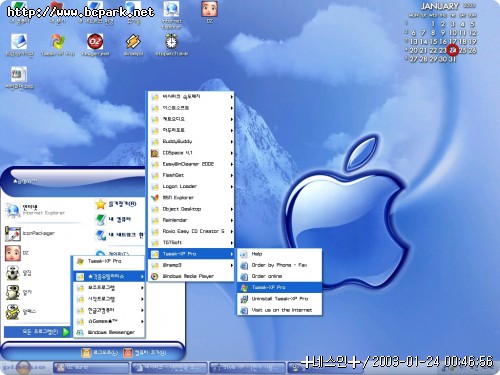Click the green All Programs arrow
Image resolution: width=500 pixels, height=375 pixels.
[66, 332]
